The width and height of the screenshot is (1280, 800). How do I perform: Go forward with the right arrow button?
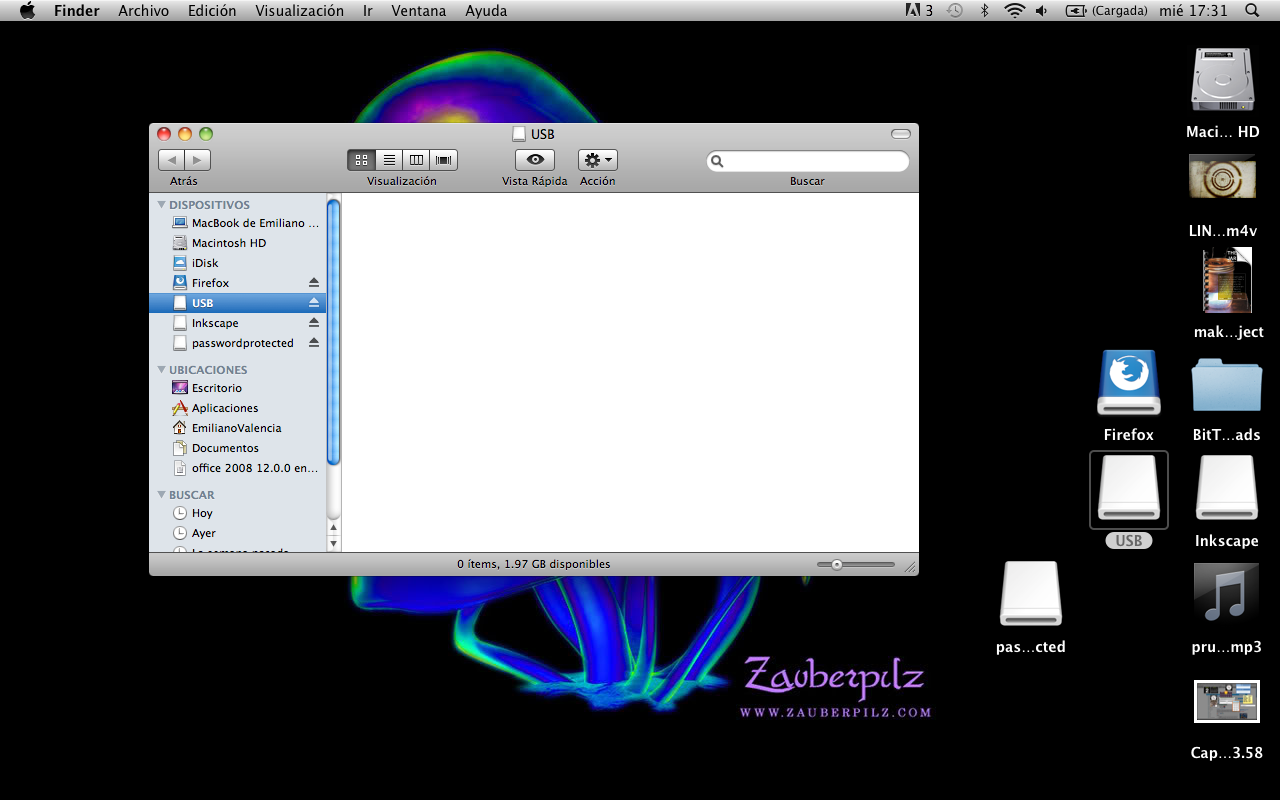[198, 160]
